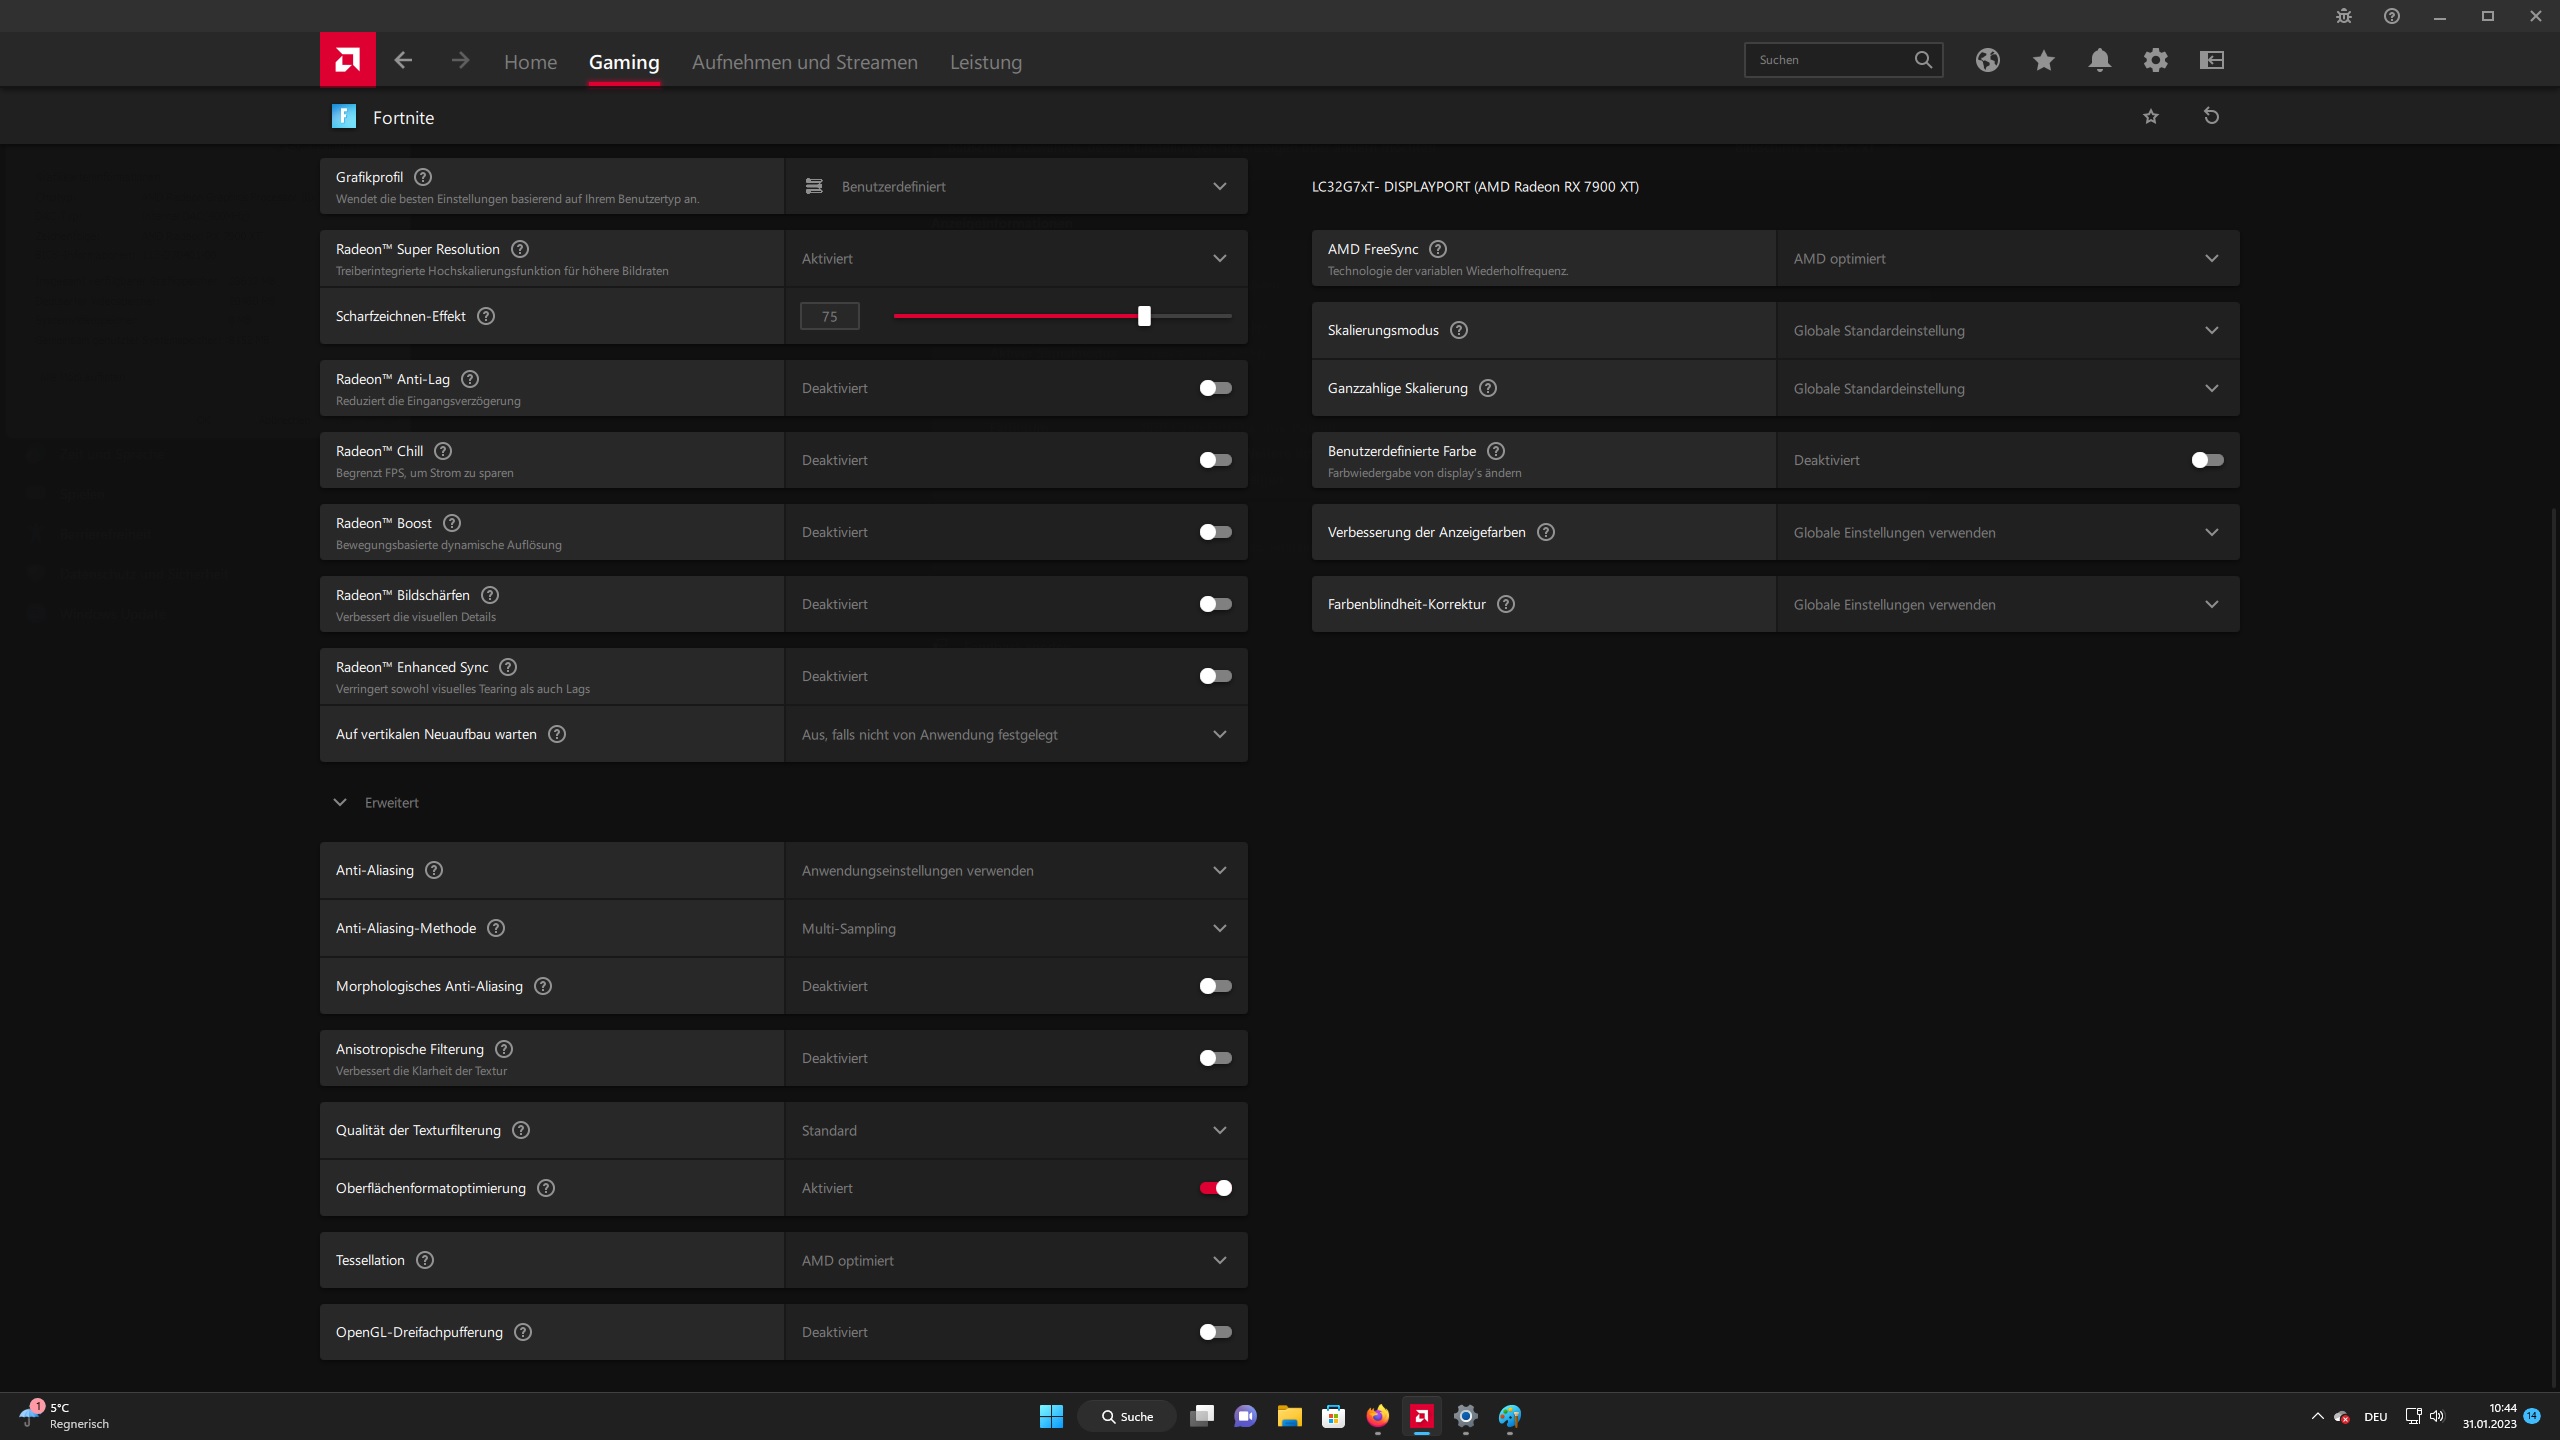Toggle the sidebar panel icon
The height and width of the screenshot is (1440, 2560).
coord(2211,60)
